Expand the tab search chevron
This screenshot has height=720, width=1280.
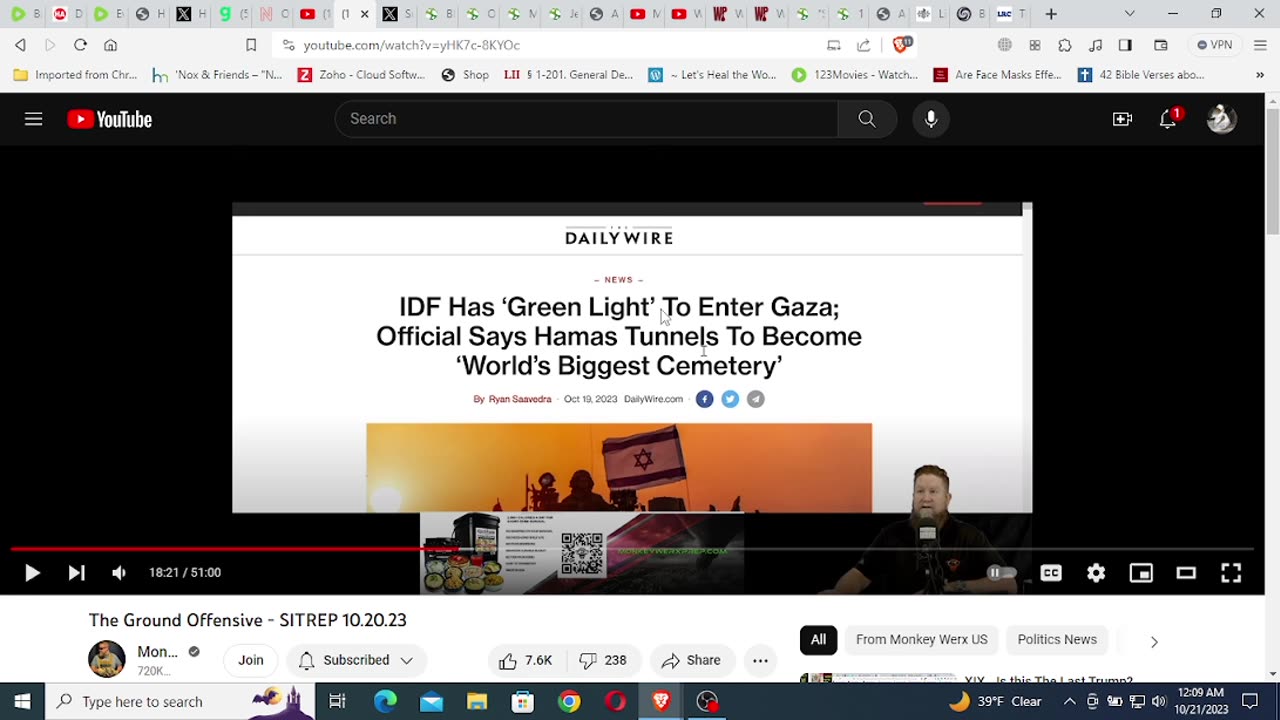[1129, 14]
